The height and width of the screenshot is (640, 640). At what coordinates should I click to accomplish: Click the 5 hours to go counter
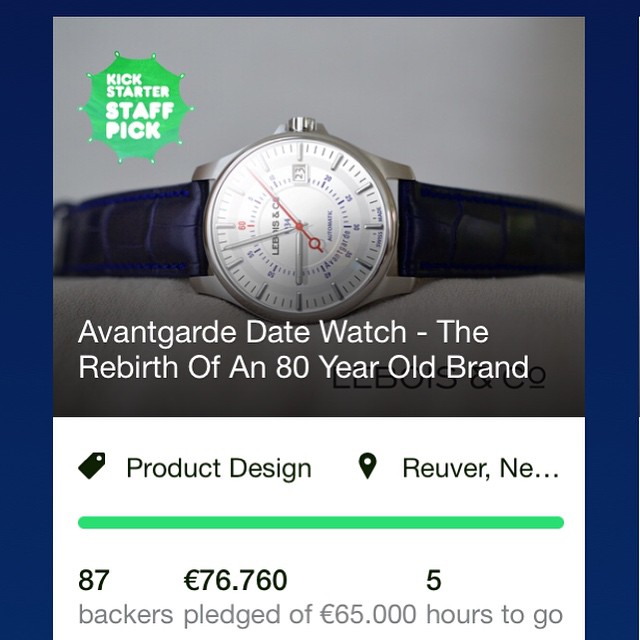tap(433, 580)
